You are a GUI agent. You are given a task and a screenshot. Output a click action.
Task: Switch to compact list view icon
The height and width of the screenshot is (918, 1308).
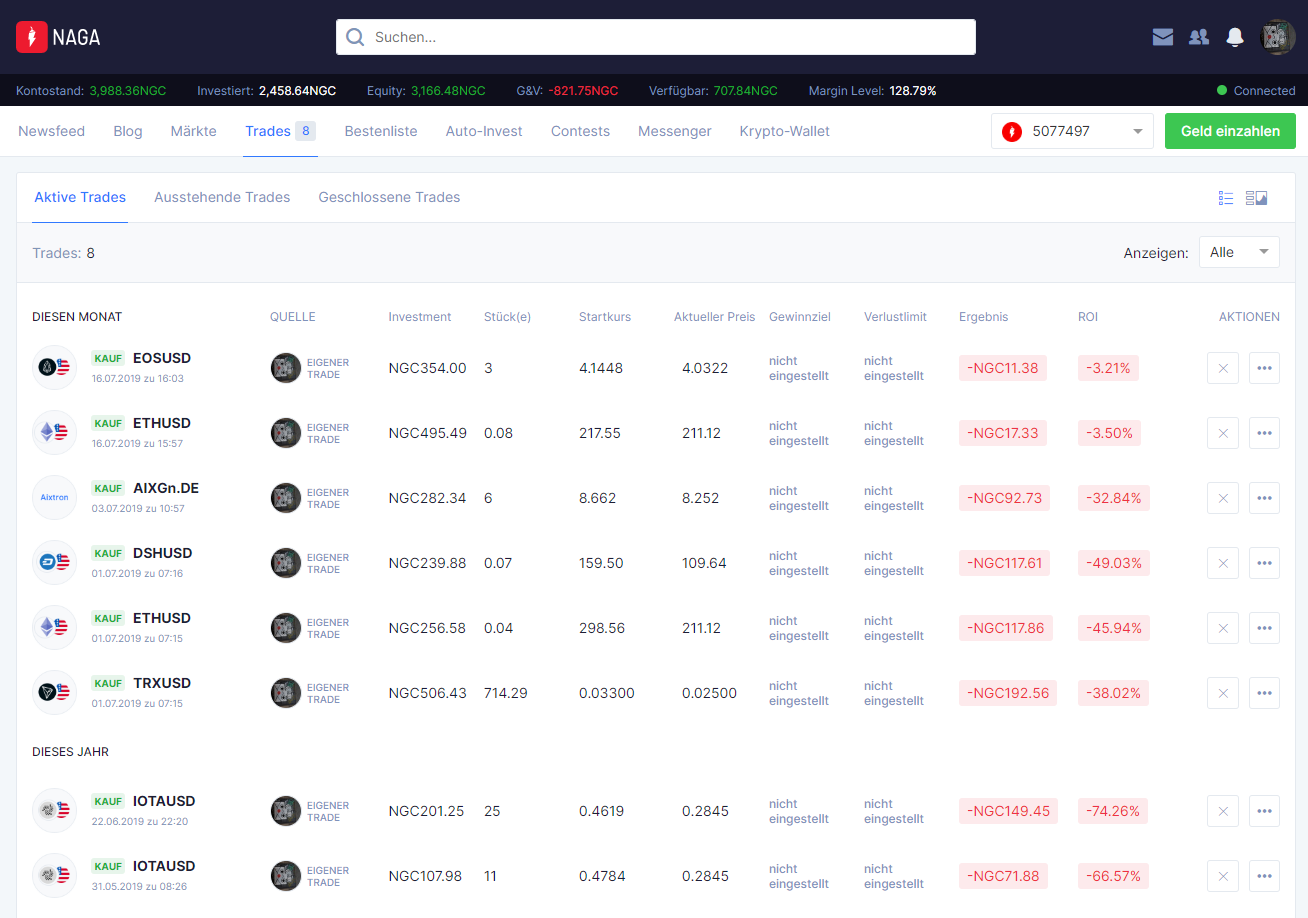1226,198
